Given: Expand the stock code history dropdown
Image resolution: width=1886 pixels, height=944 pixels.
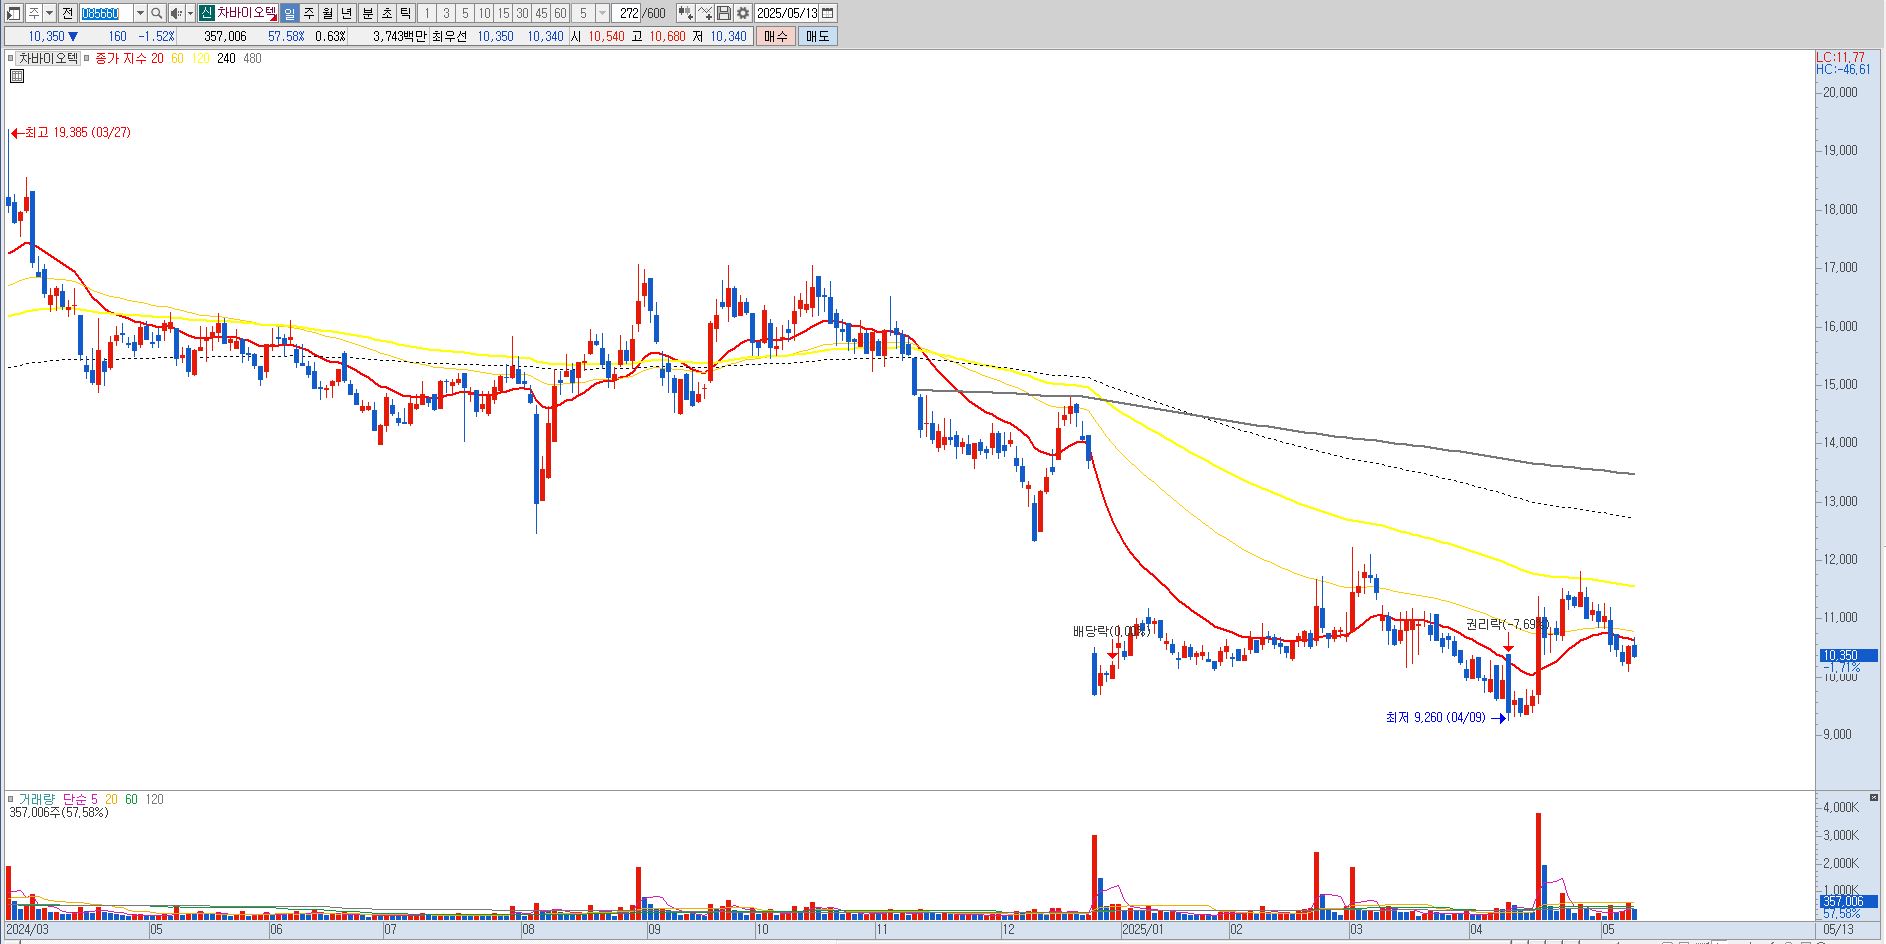Looking at the screenshot, I should pyautogui.click(x=140, y=13).
